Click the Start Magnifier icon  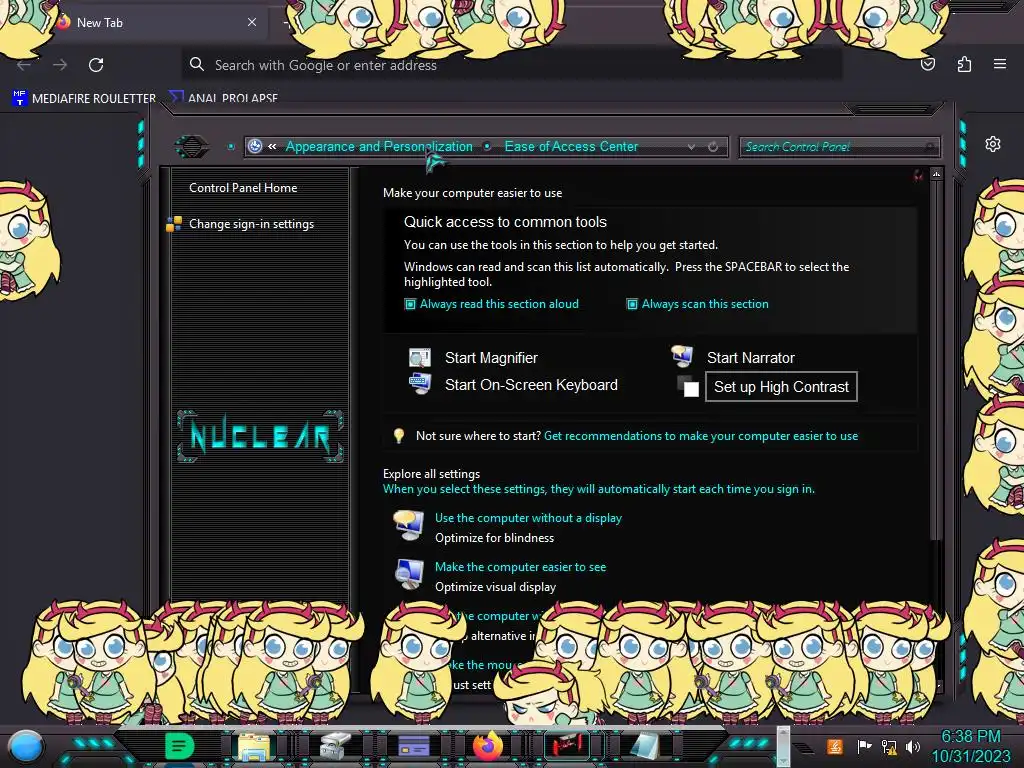point(419,357)
